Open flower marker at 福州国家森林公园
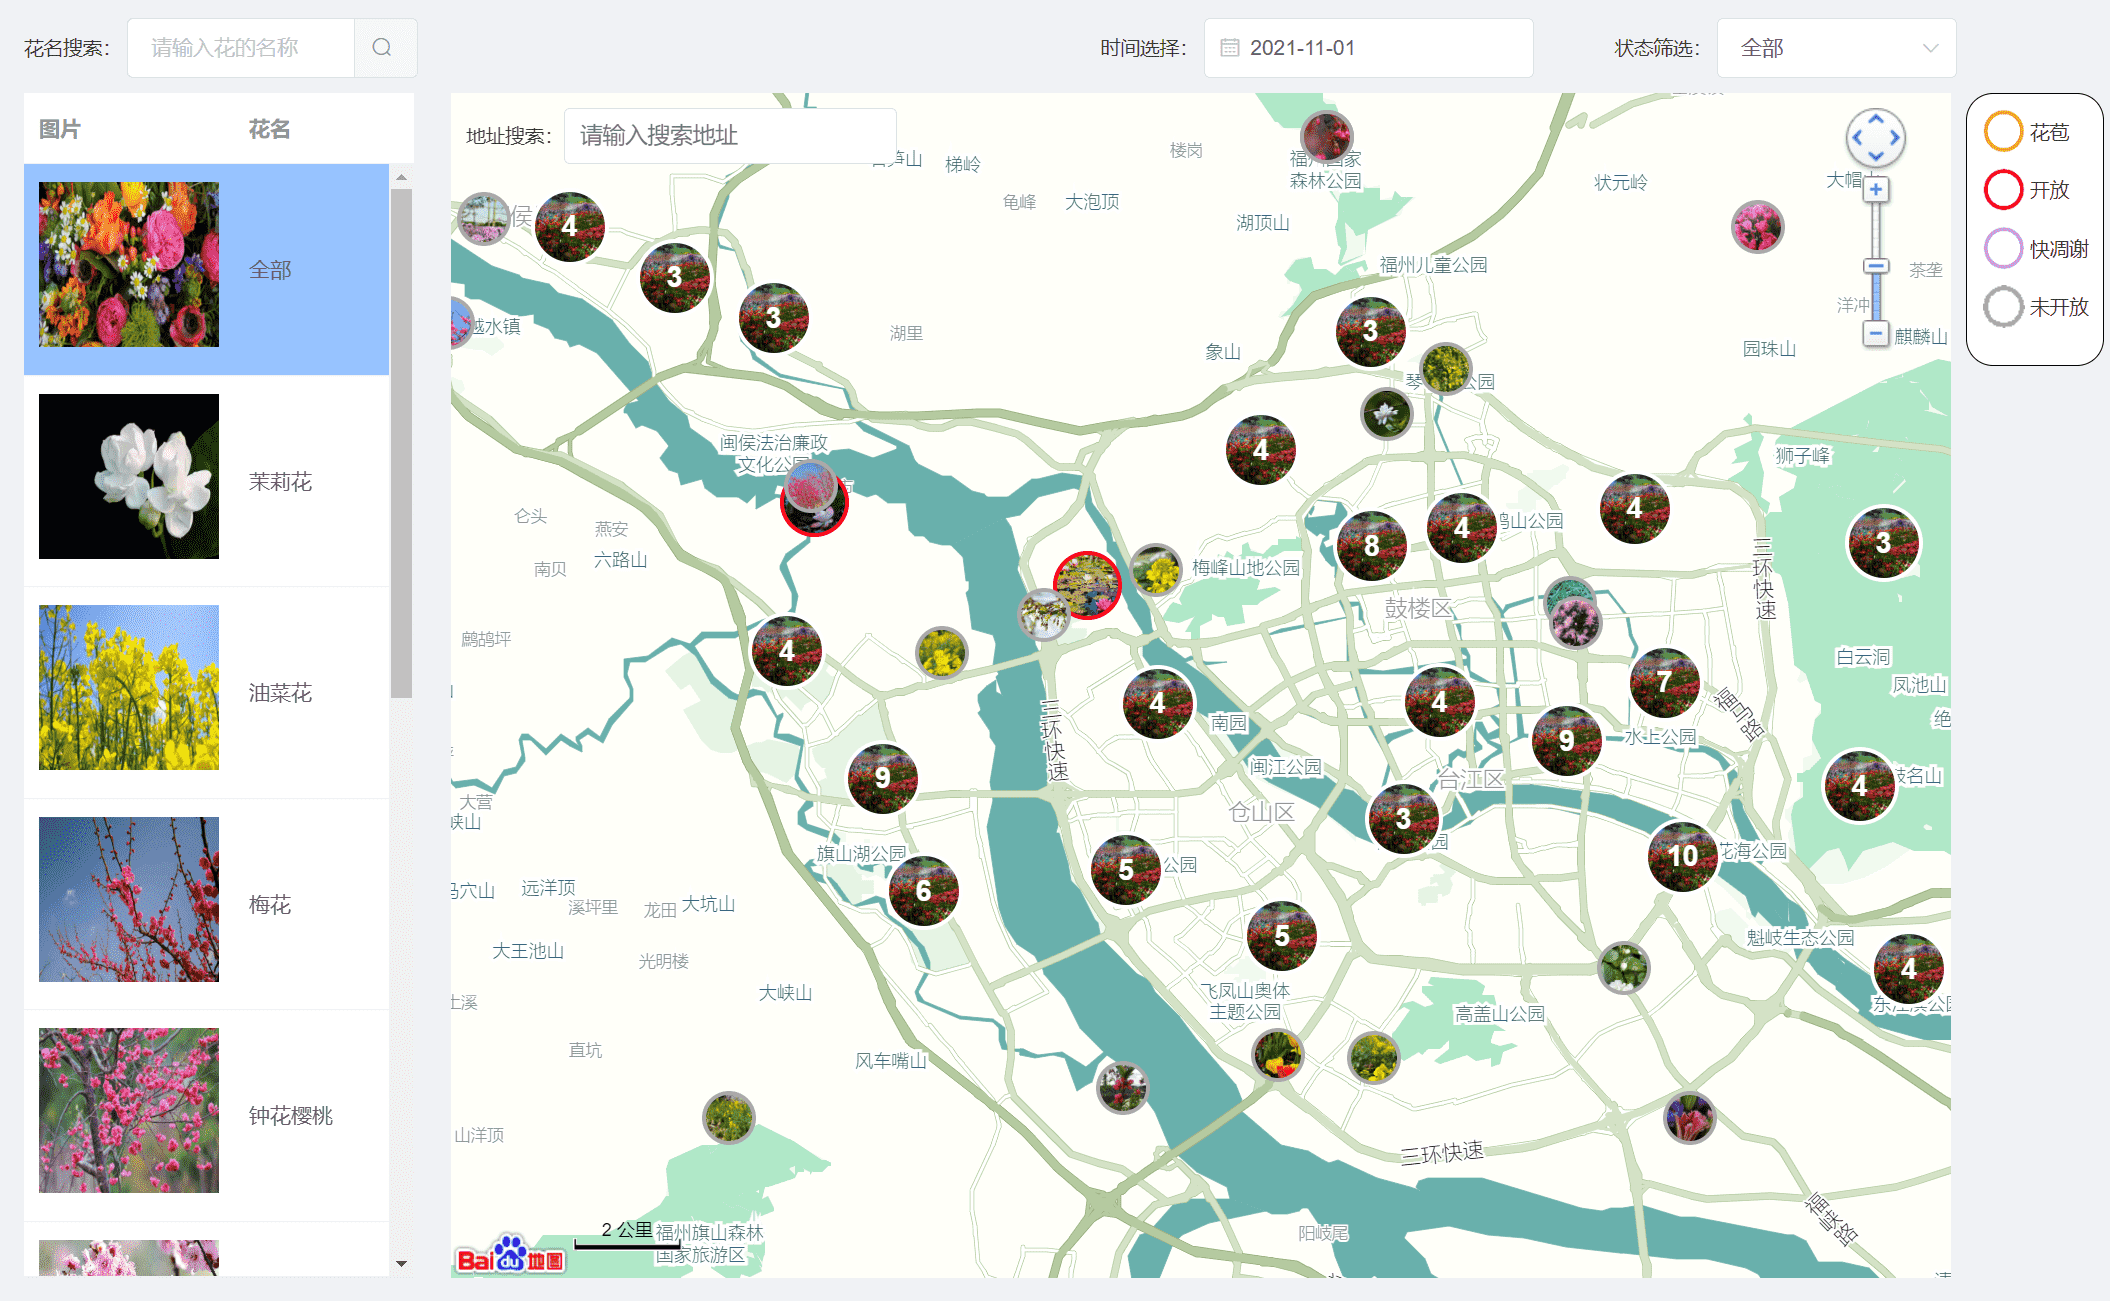 pyautogui.click(x=1327, y=136)
